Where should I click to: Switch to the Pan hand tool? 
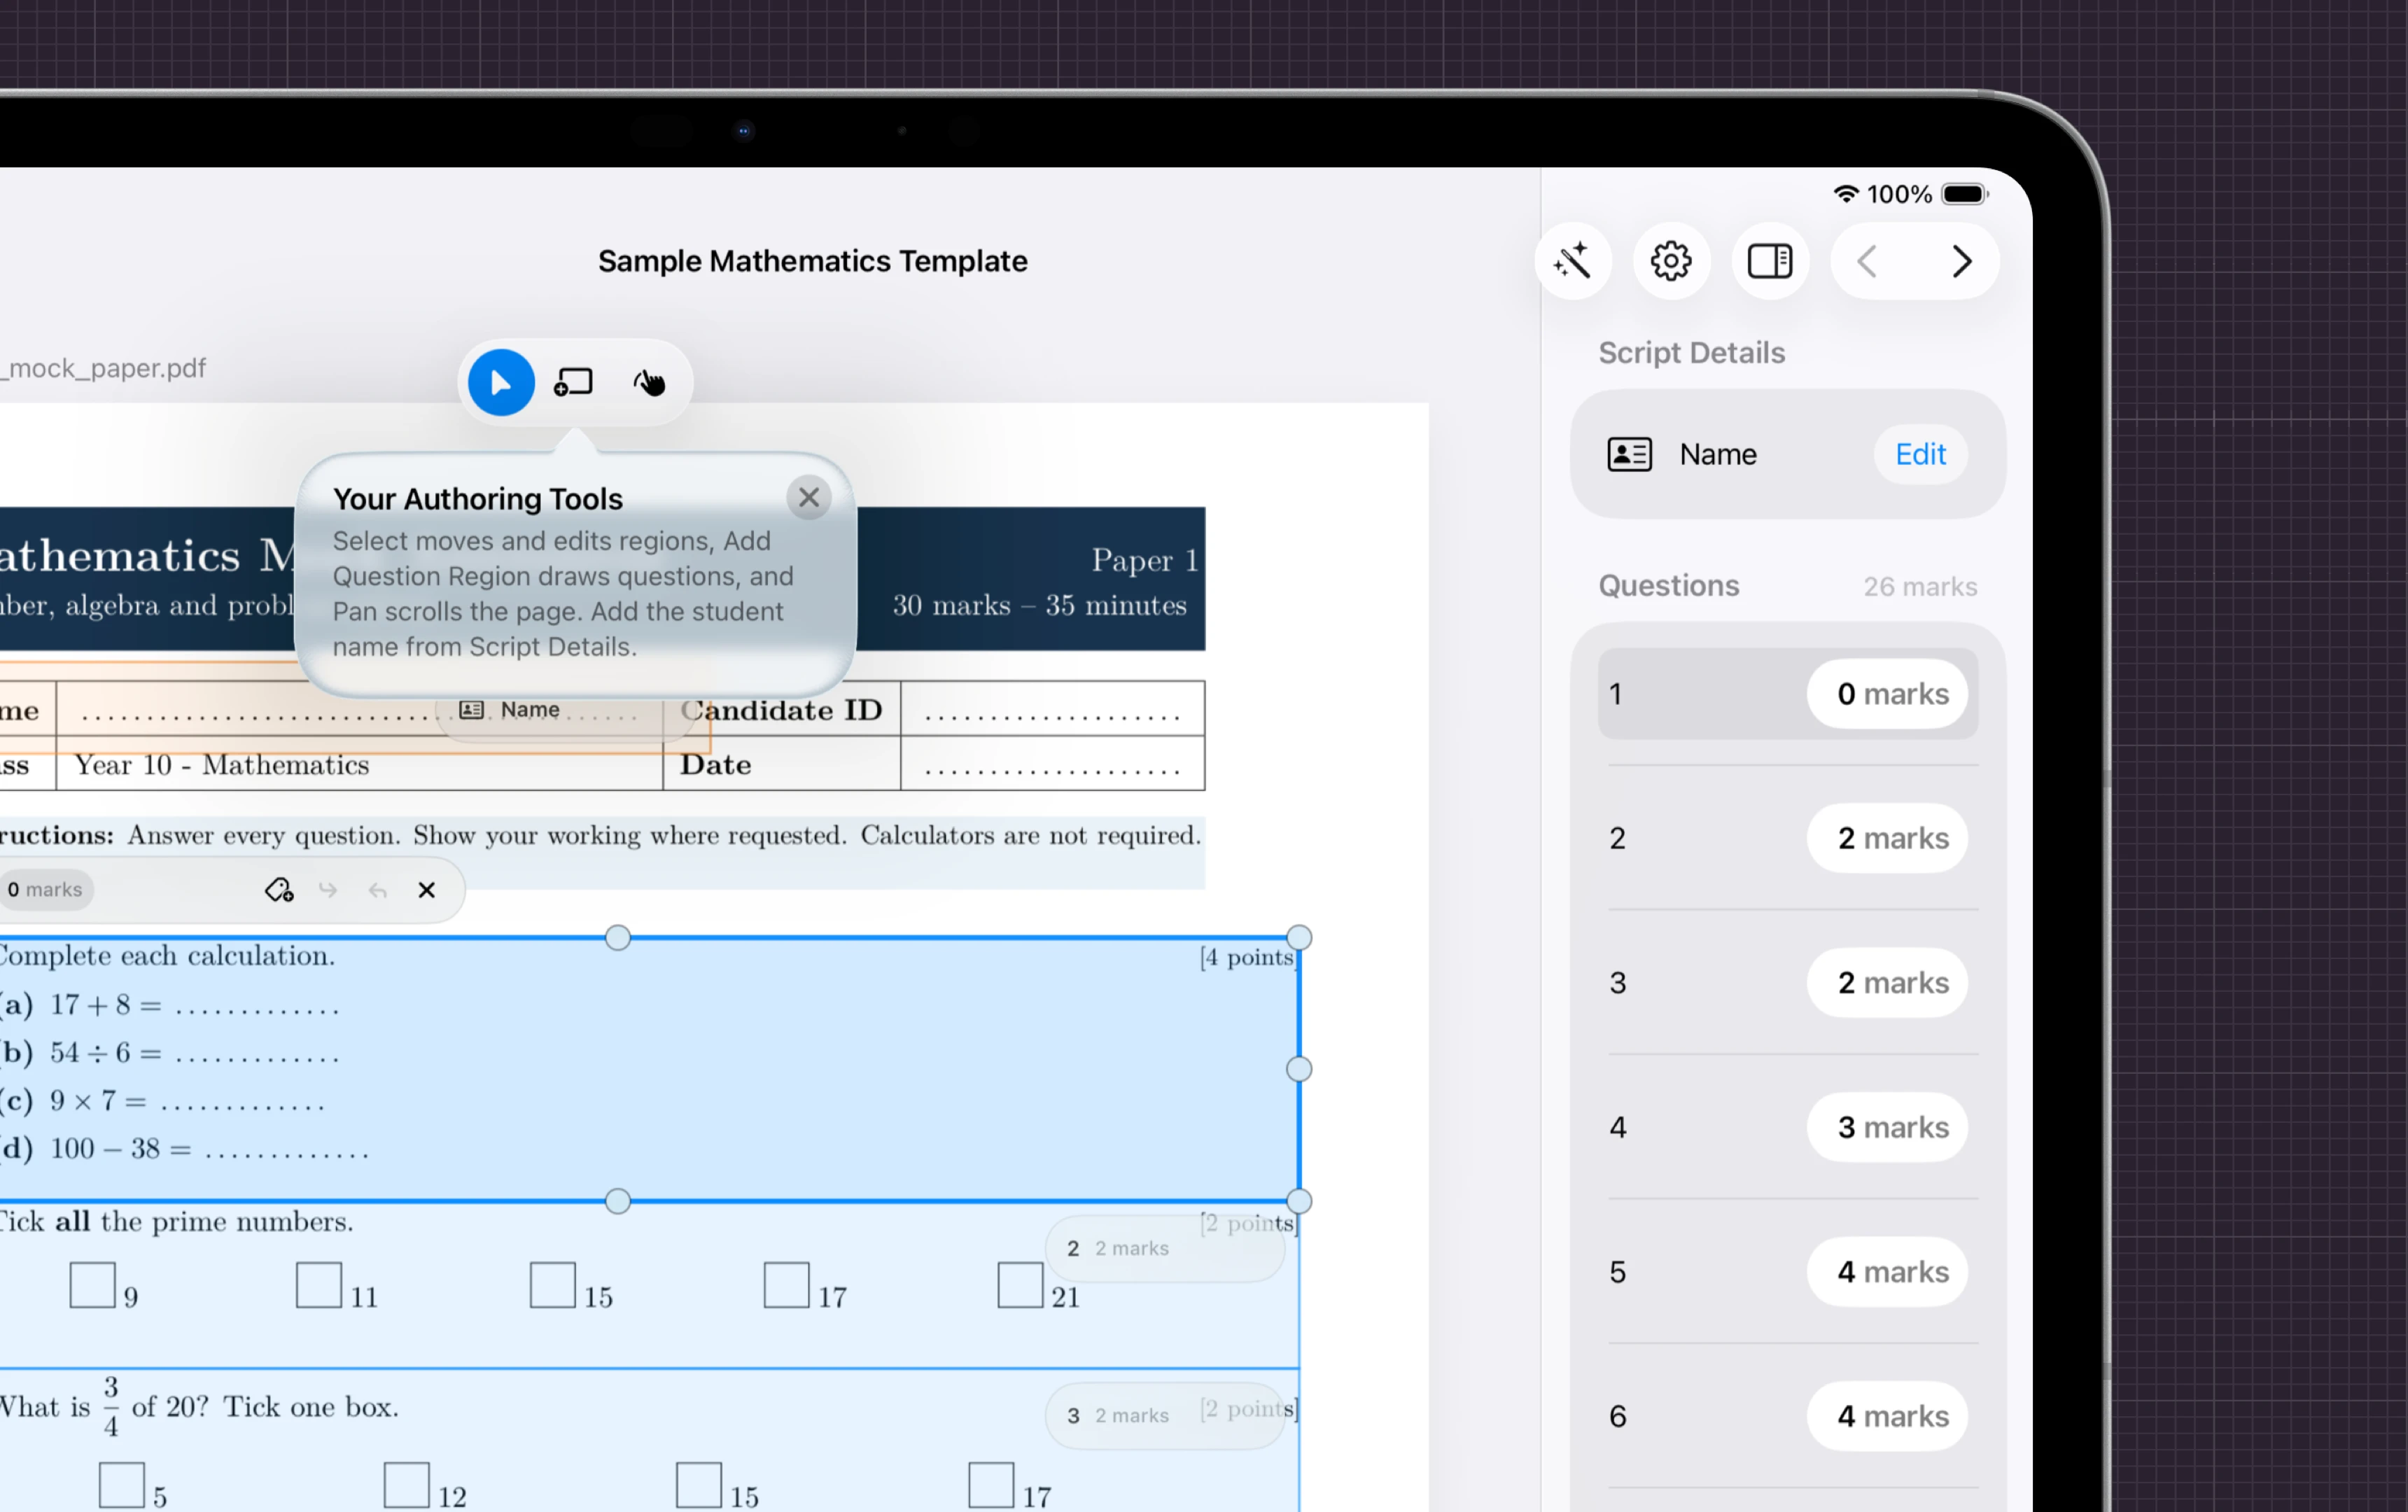click(649, 383)
